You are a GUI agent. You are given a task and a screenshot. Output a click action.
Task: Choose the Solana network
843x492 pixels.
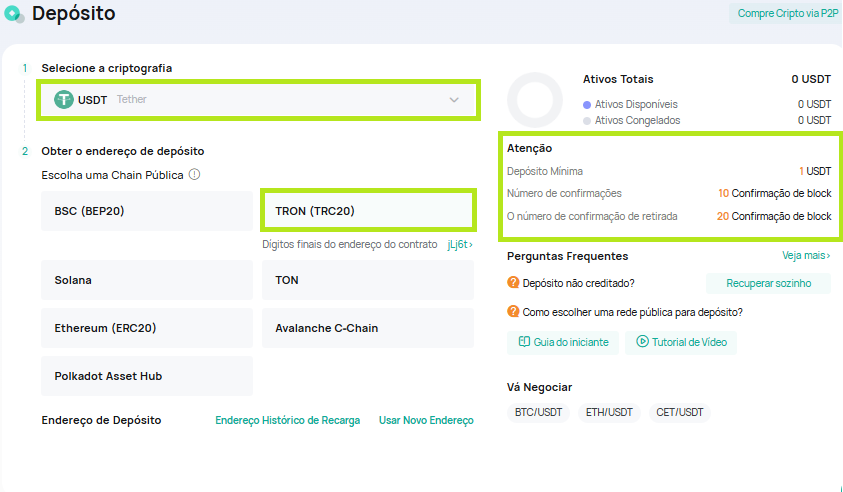tap(147, 280)
